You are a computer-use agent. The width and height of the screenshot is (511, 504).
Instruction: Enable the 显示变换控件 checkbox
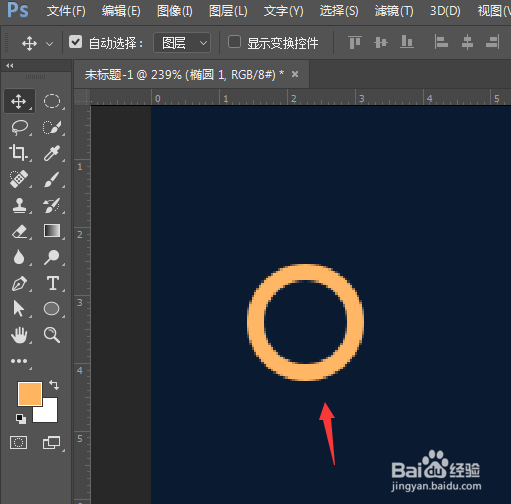pos(234,42)
